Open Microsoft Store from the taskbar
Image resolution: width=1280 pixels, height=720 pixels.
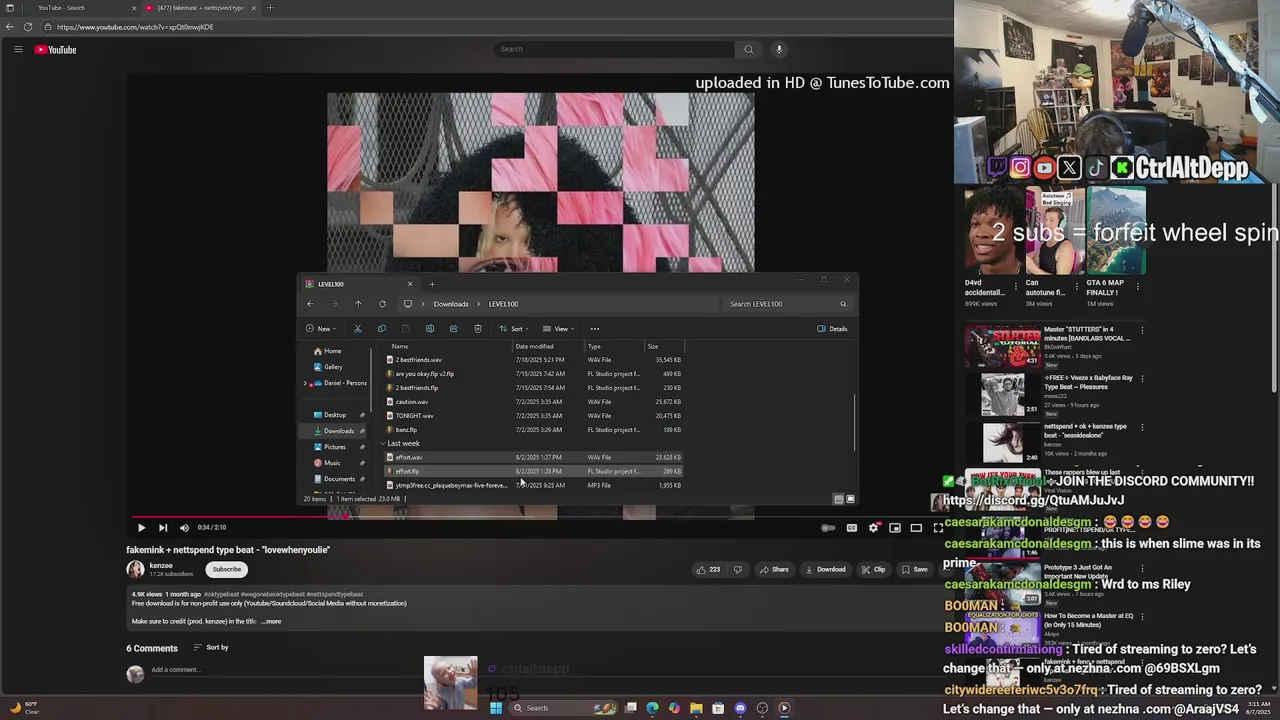[x=718, y=708]
